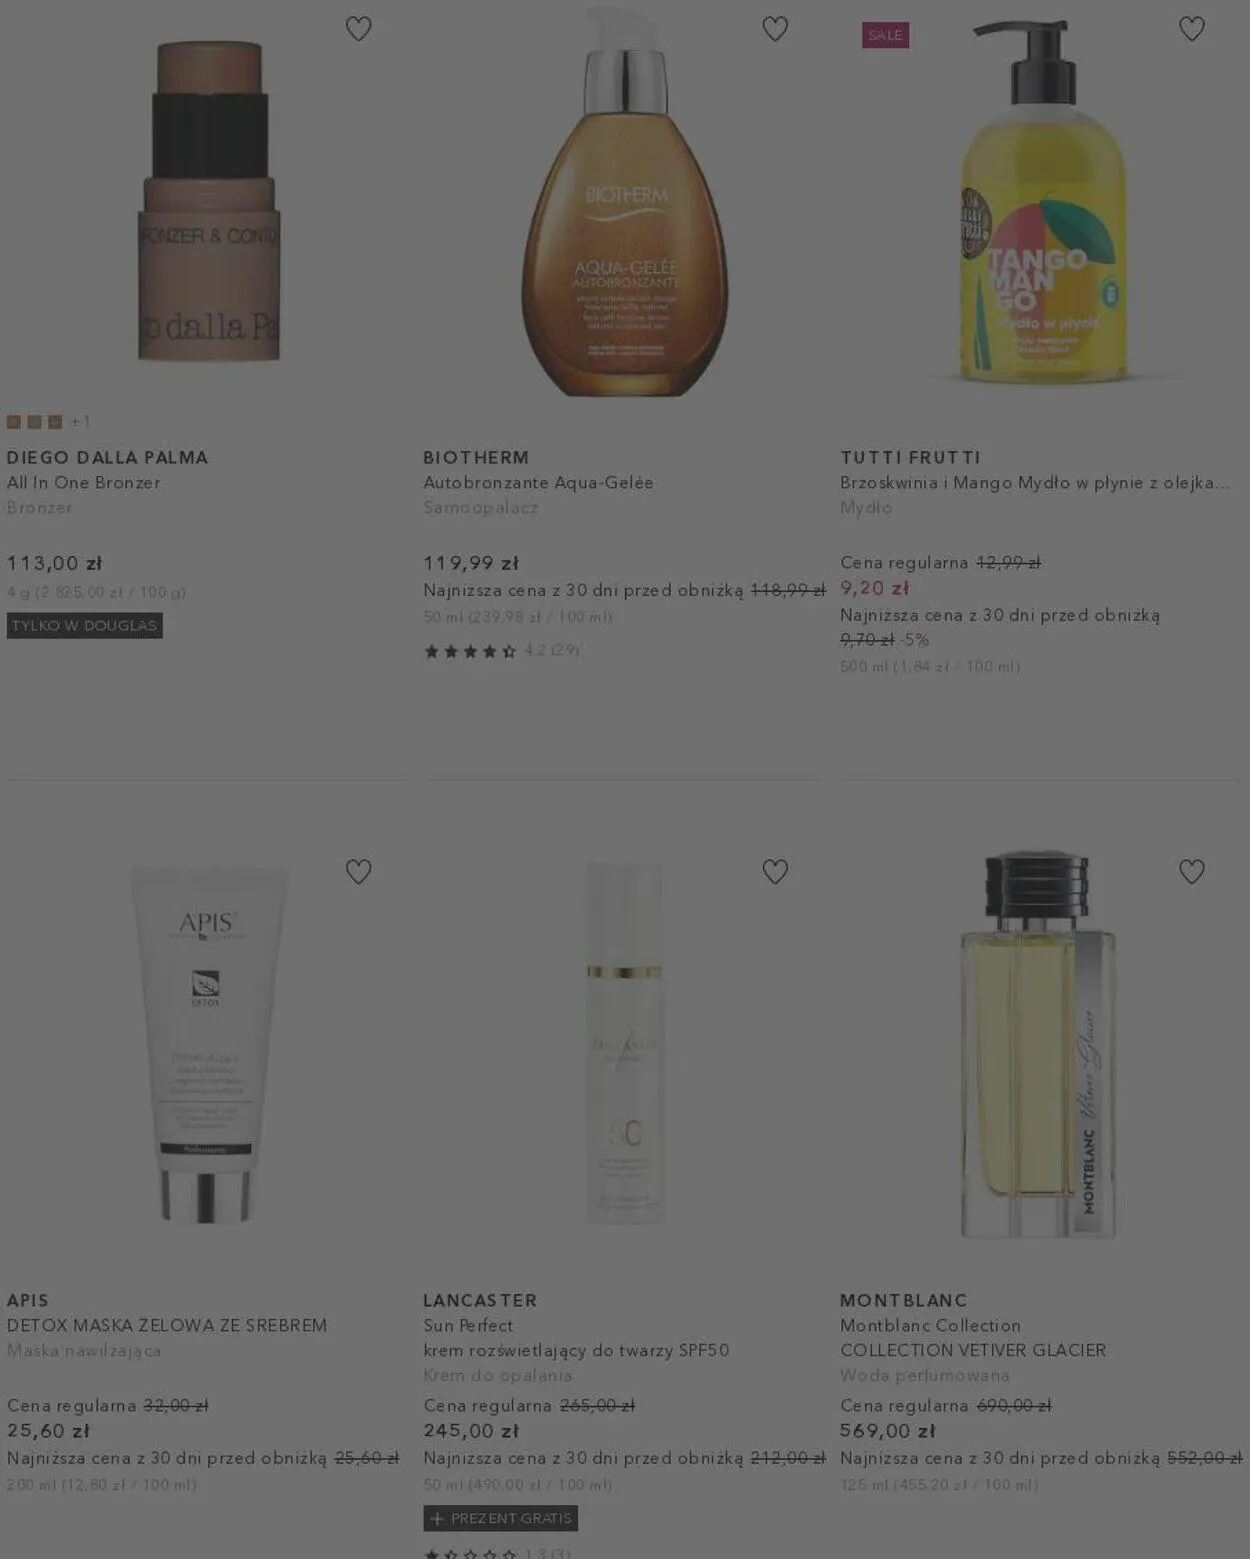Favorite the Biotherm Aqua-Gelée with heart icon
The width and height of the screenshot is (1250, 1559).
pyautogui.click(x=775, y=29)
